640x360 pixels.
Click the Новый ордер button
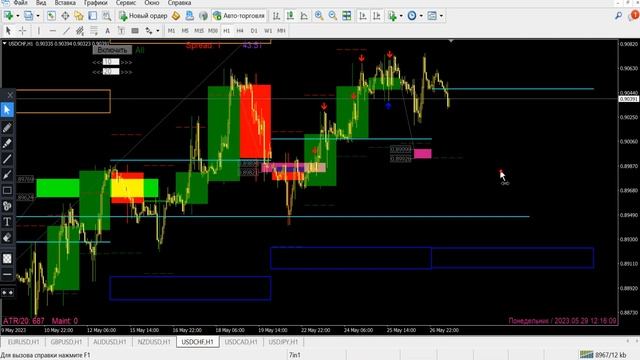pyautogui.click(x=143, y=16)
